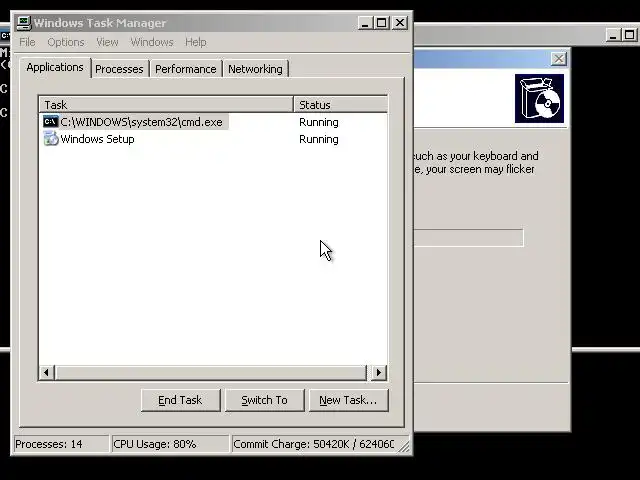The width and height of the screenshot is (640, 480).
Task: Switch to the Networking tab
Action: click(x=256, y=69)
